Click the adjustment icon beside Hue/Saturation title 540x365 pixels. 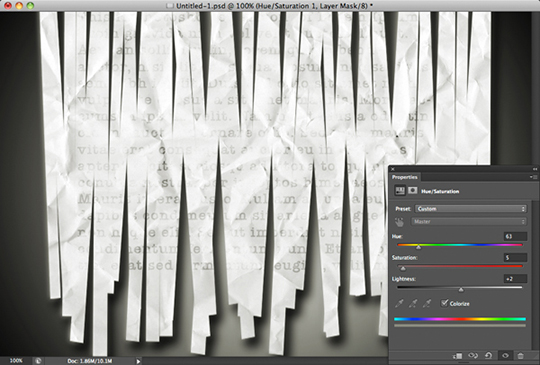point(400,191)
